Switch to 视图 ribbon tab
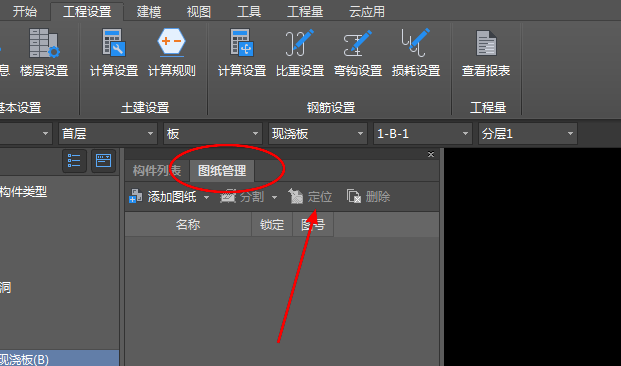This screenshot has width=621, height=366. [x=199, y=11]
